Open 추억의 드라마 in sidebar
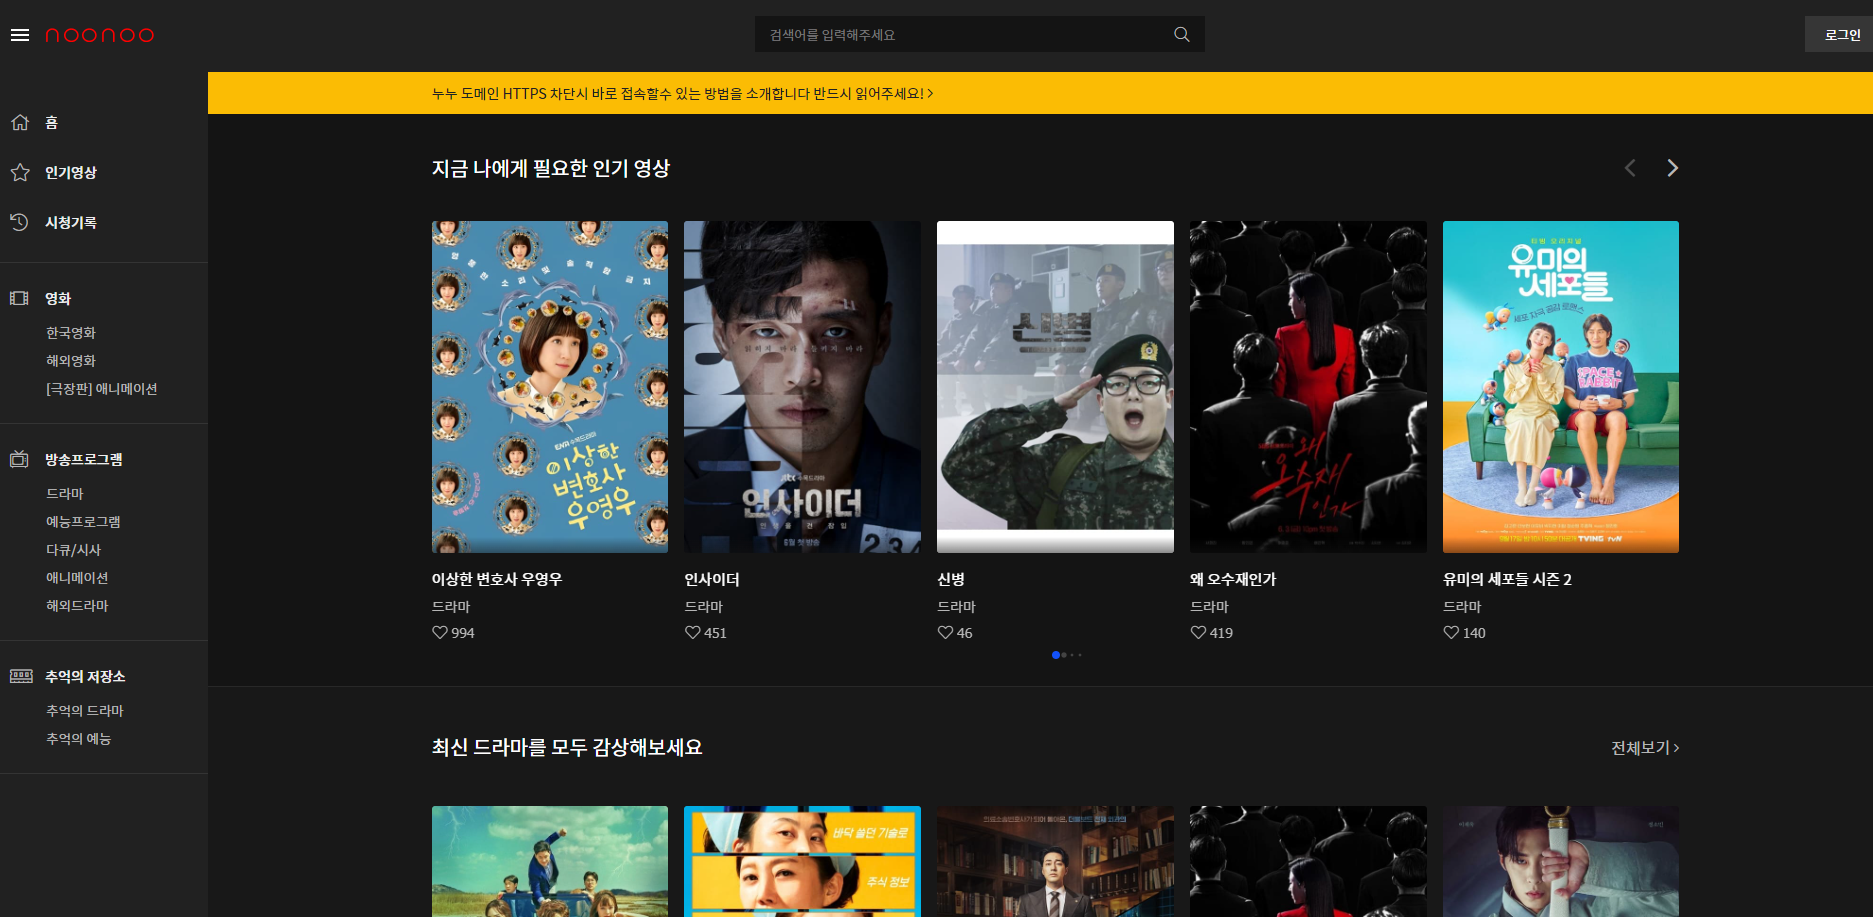 coord(85,710)
